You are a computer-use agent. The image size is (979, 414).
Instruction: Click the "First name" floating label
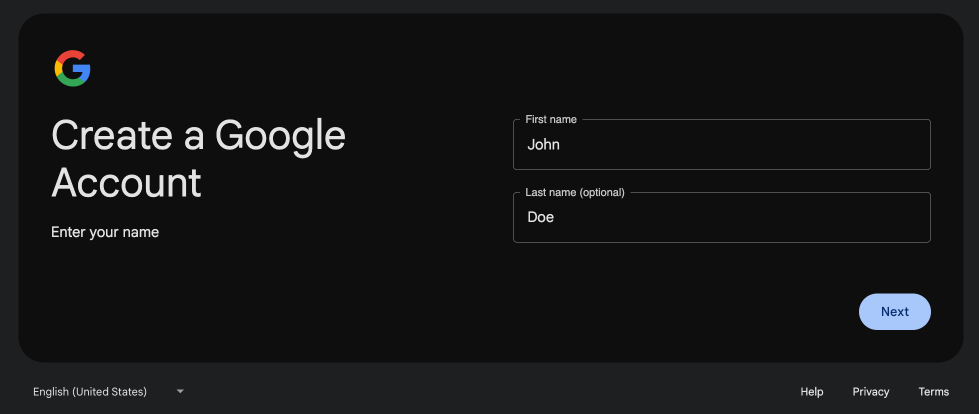pos(551,119)
